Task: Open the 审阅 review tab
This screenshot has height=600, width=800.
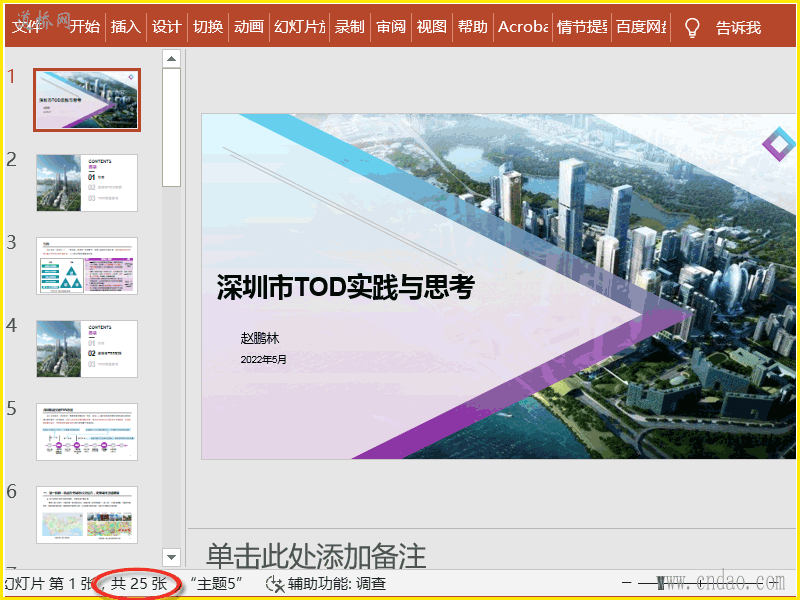Action: (391, 27)
